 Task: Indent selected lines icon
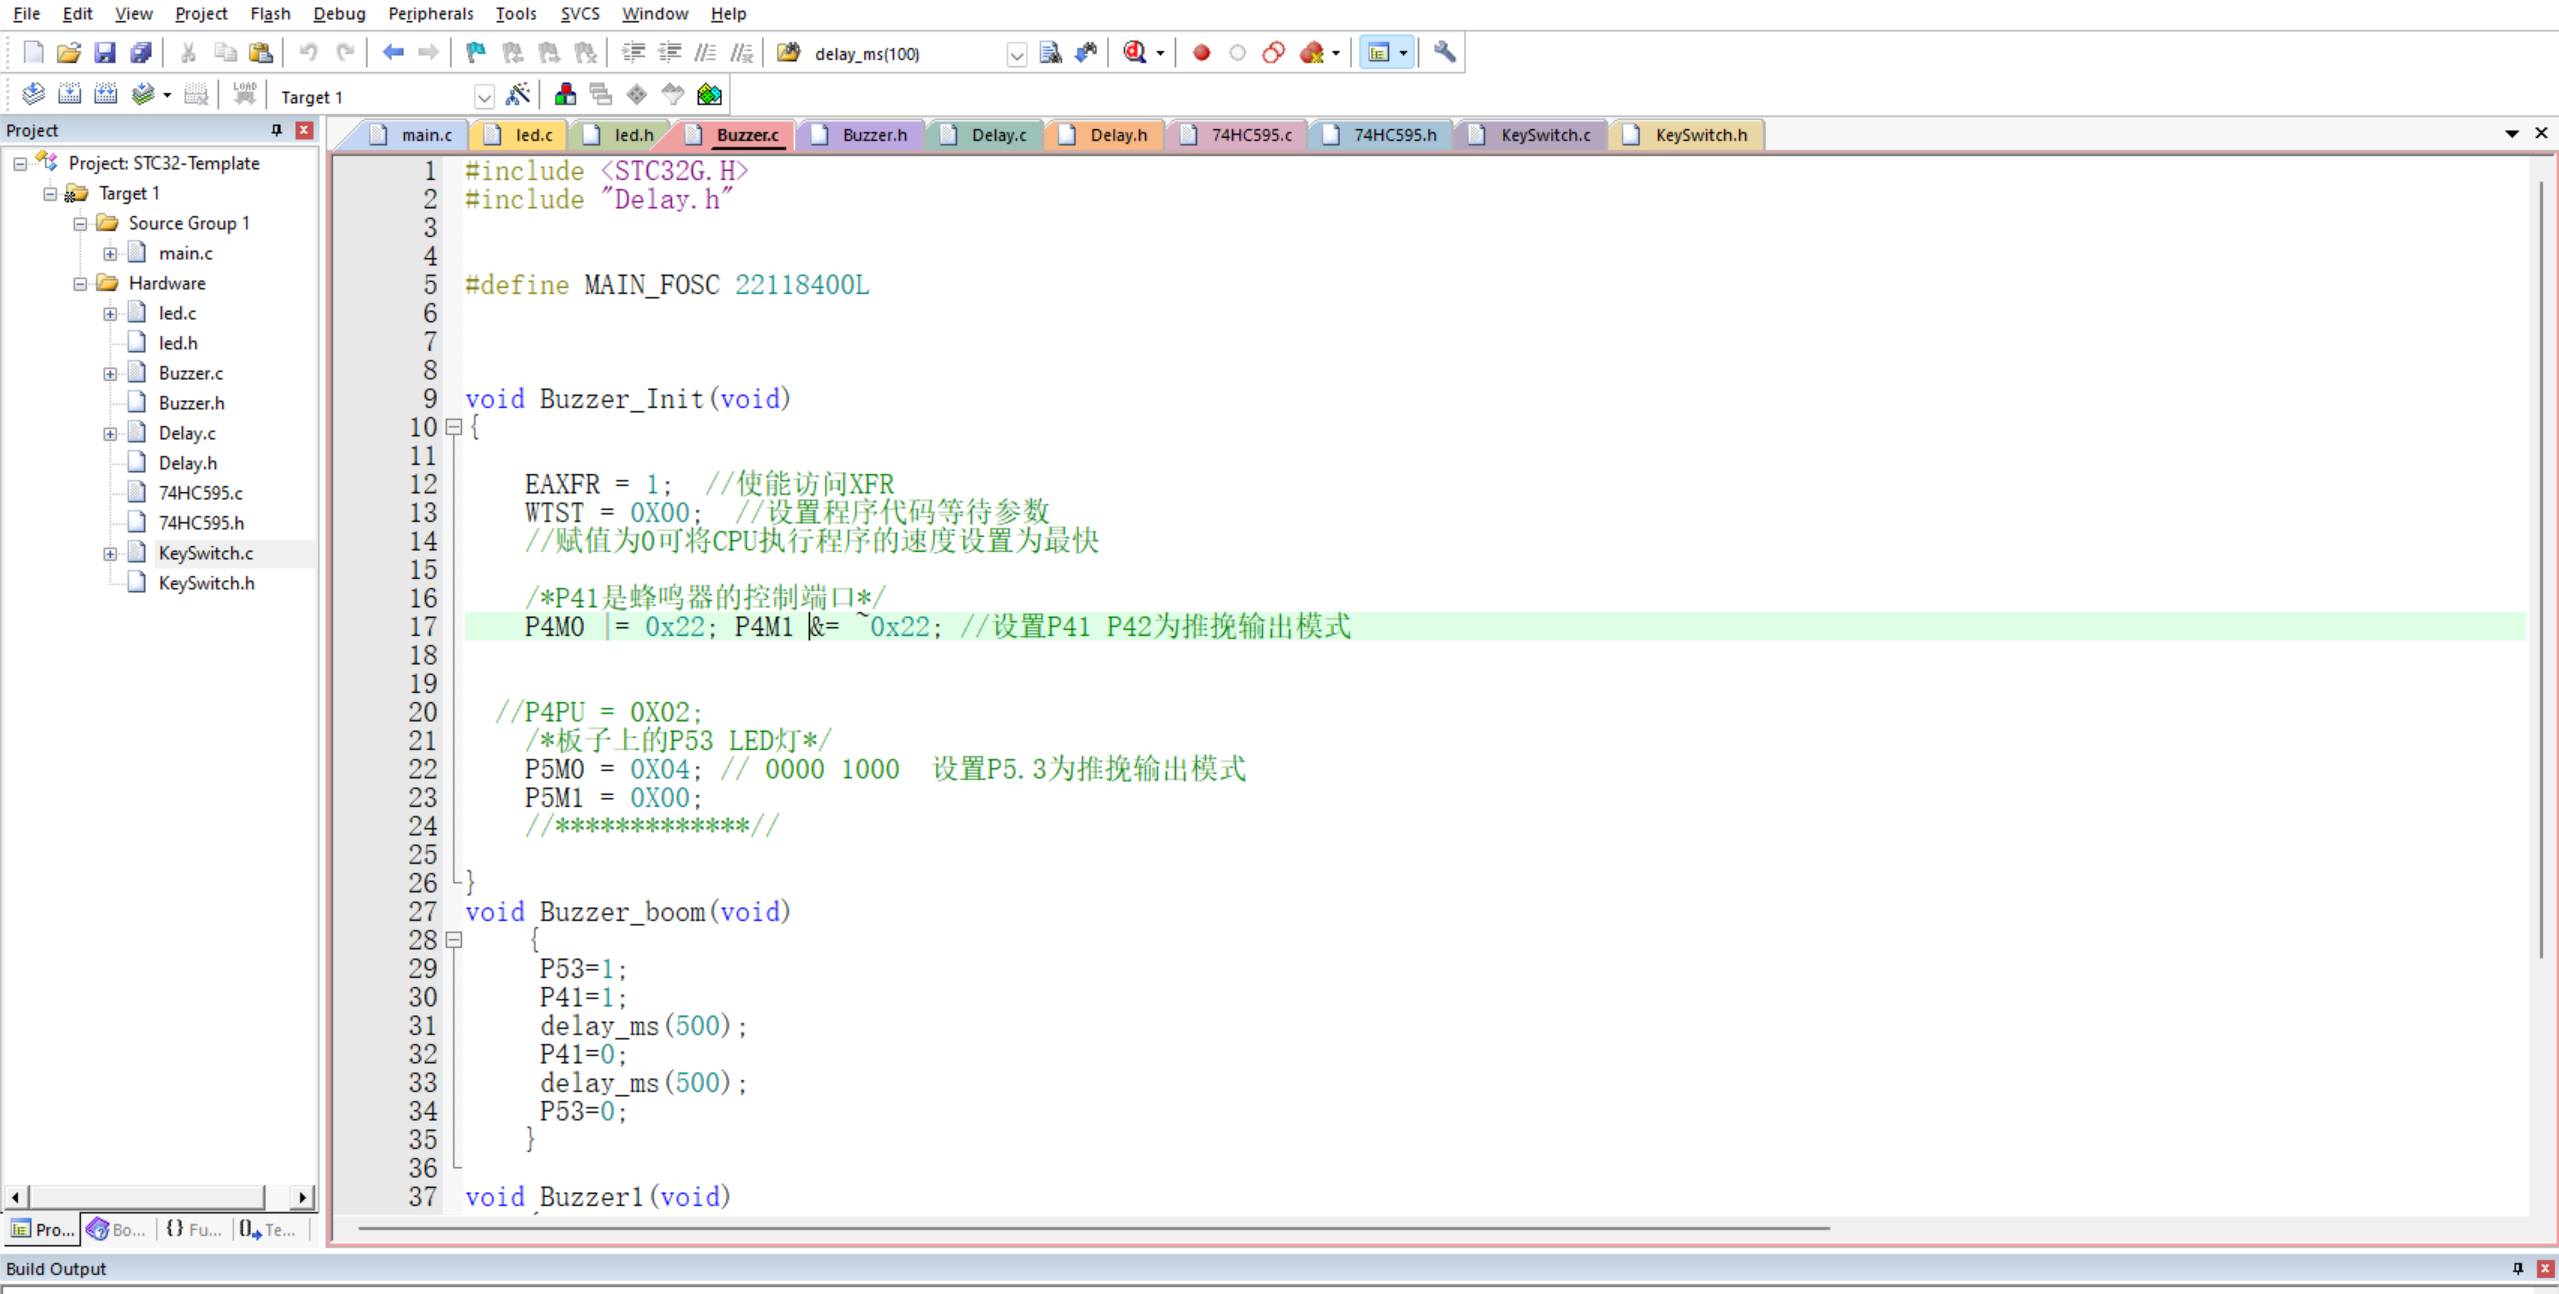tap(633, 53)
